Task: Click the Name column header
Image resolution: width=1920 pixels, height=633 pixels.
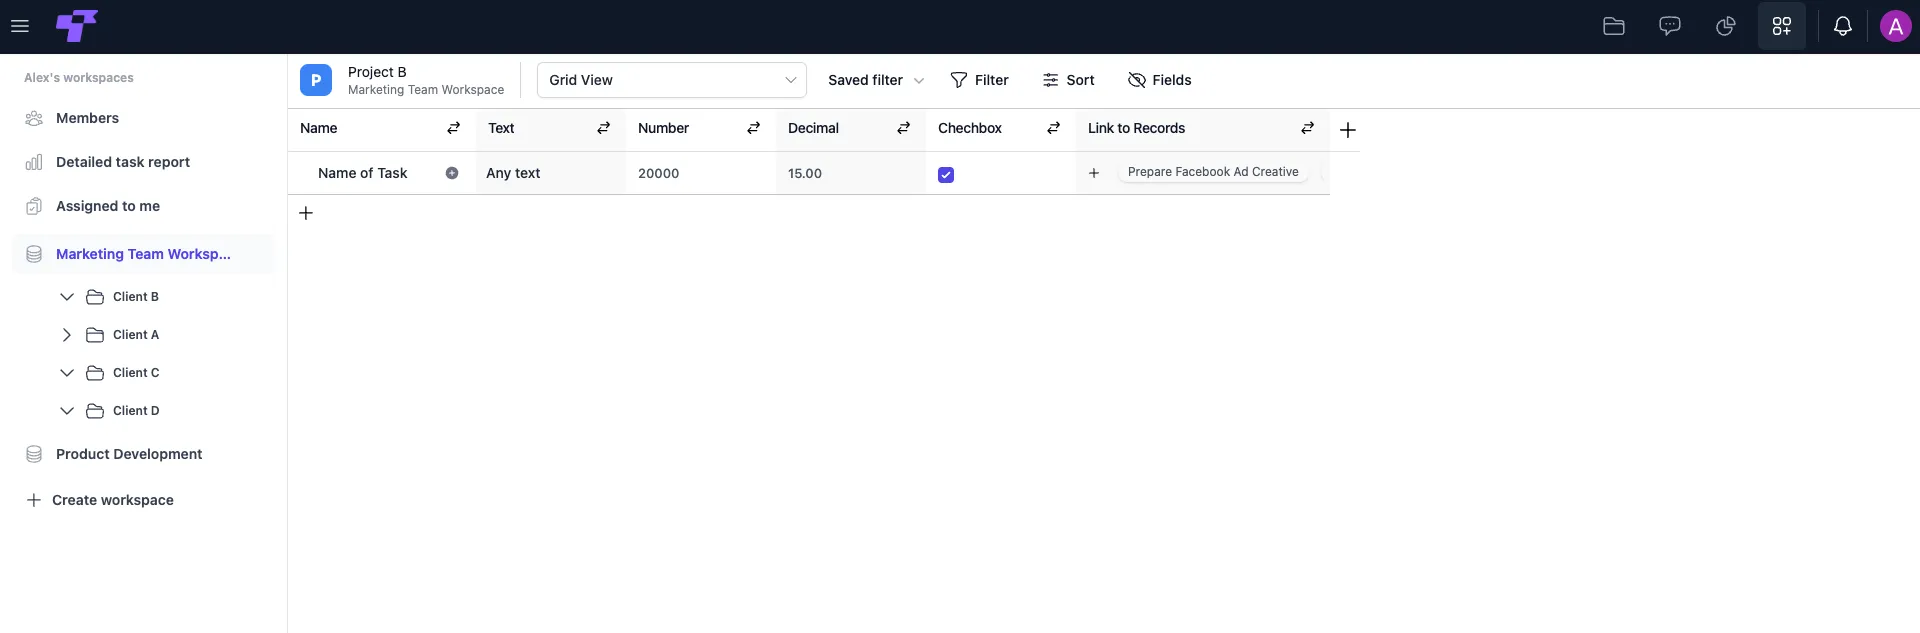Action: point(382,128)
